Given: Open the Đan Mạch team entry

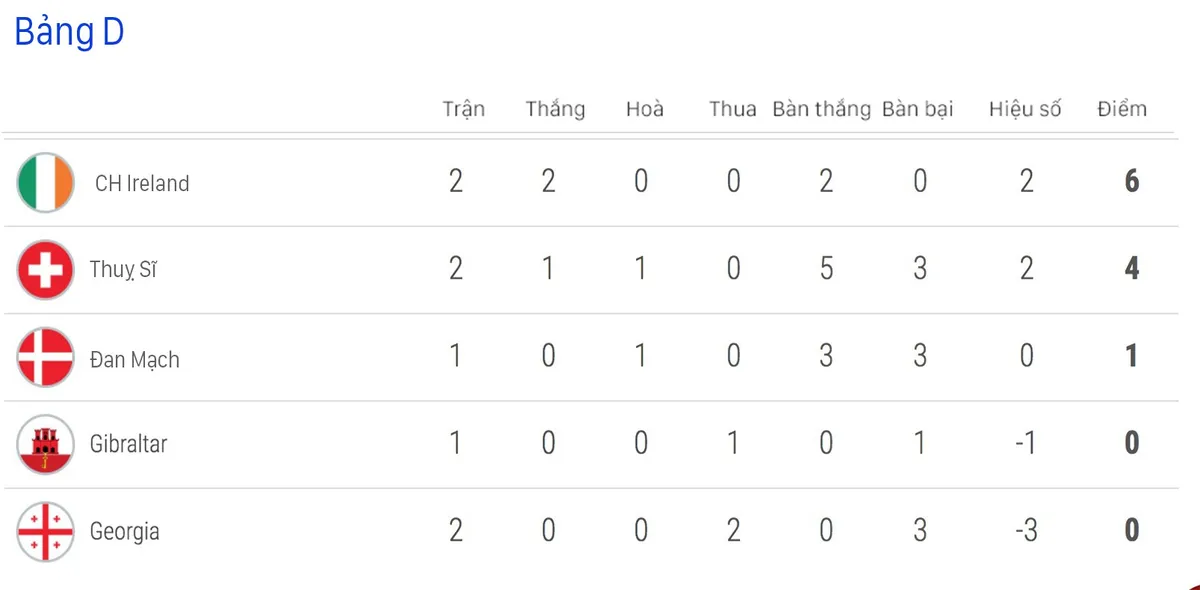Looking at the screenshot, I should (135, 359).
